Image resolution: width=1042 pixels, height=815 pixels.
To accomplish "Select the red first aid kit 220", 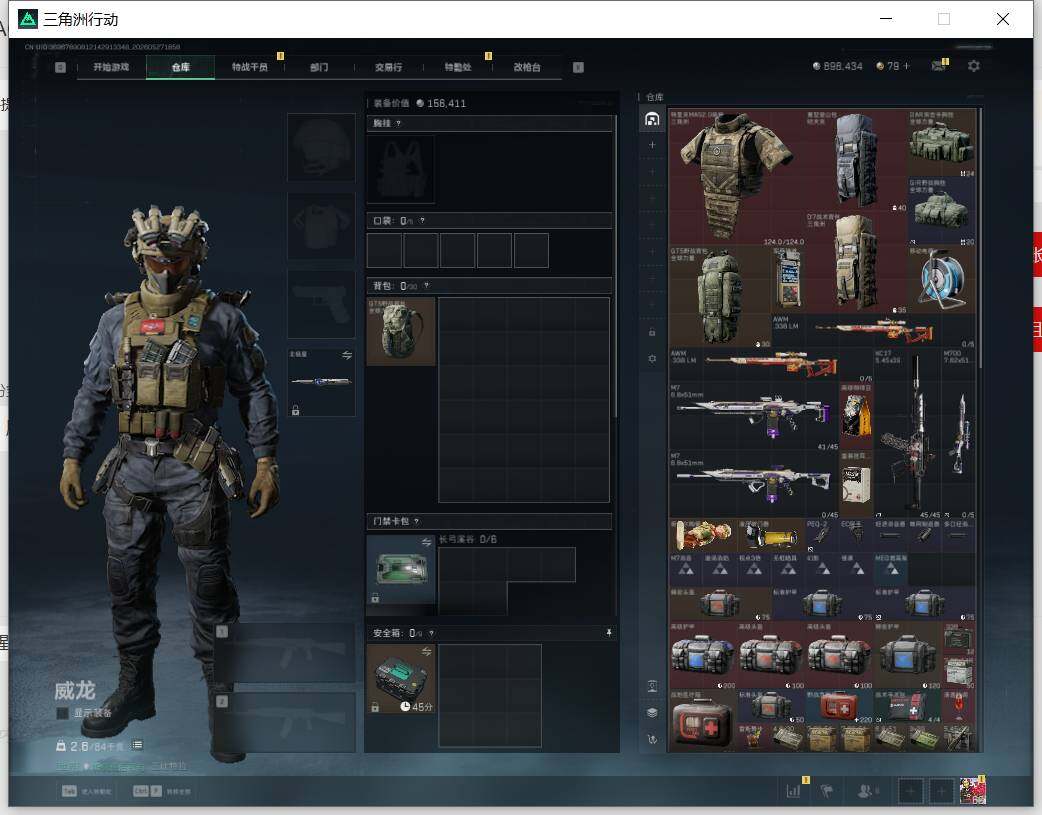I will click(x=839, y=706).
